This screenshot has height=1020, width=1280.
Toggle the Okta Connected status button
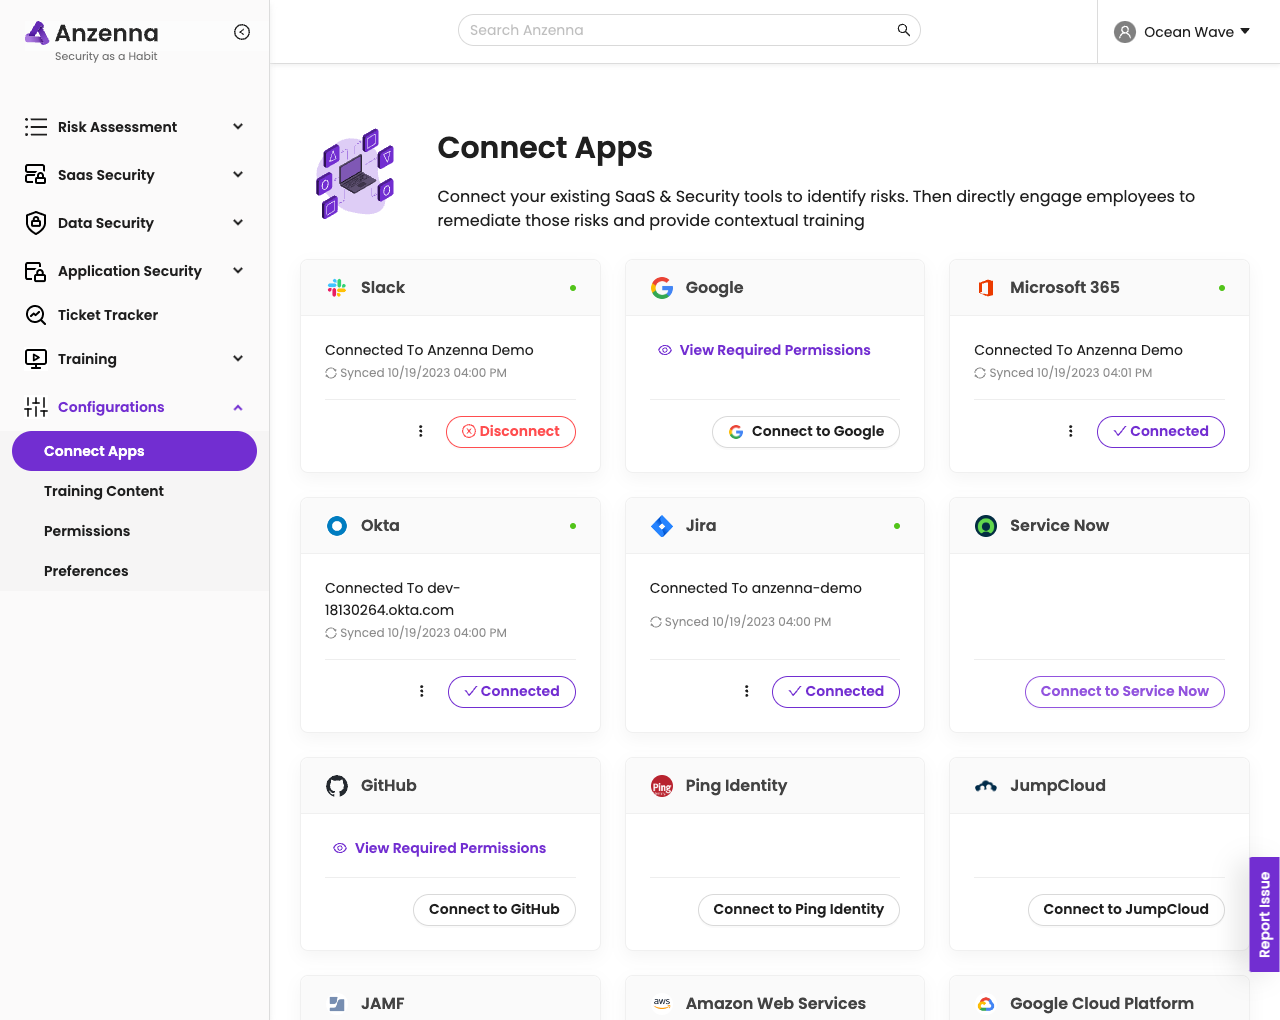point(511,691)
